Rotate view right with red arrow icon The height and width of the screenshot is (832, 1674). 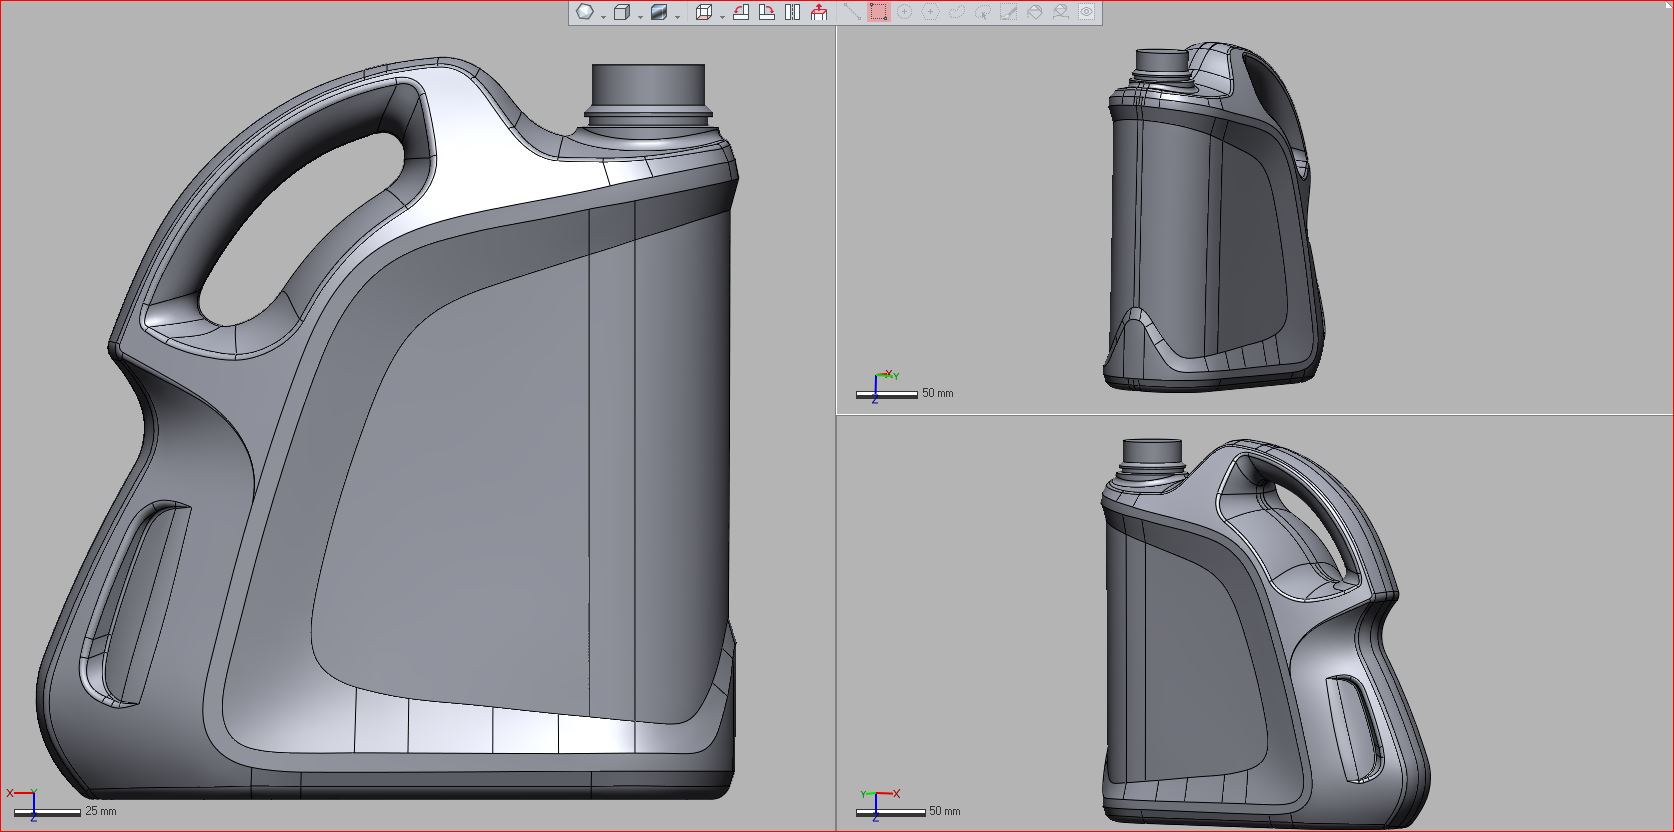pyautogui.click(x=767, y=13)
